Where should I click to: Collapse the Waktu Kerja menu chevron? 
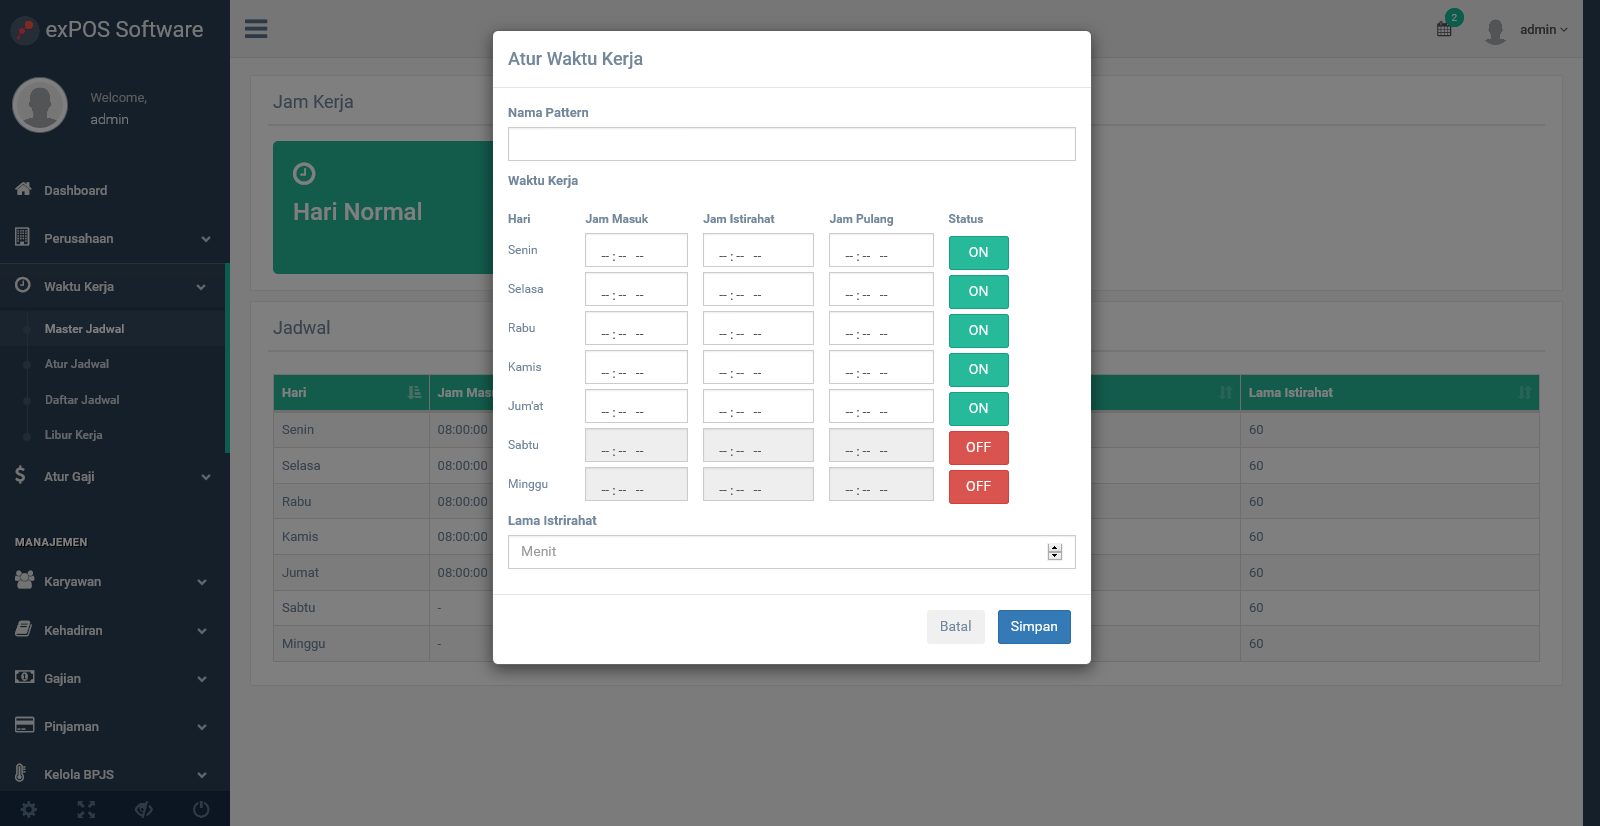click(201, 287)
